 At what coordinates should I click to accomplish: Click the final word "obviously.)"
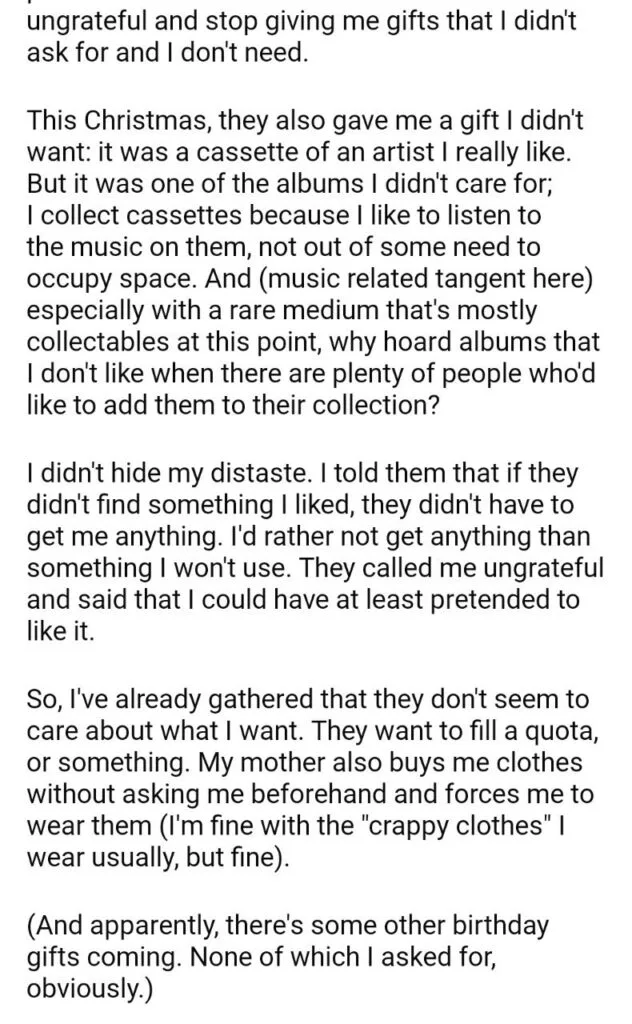(x=89, y=989)
